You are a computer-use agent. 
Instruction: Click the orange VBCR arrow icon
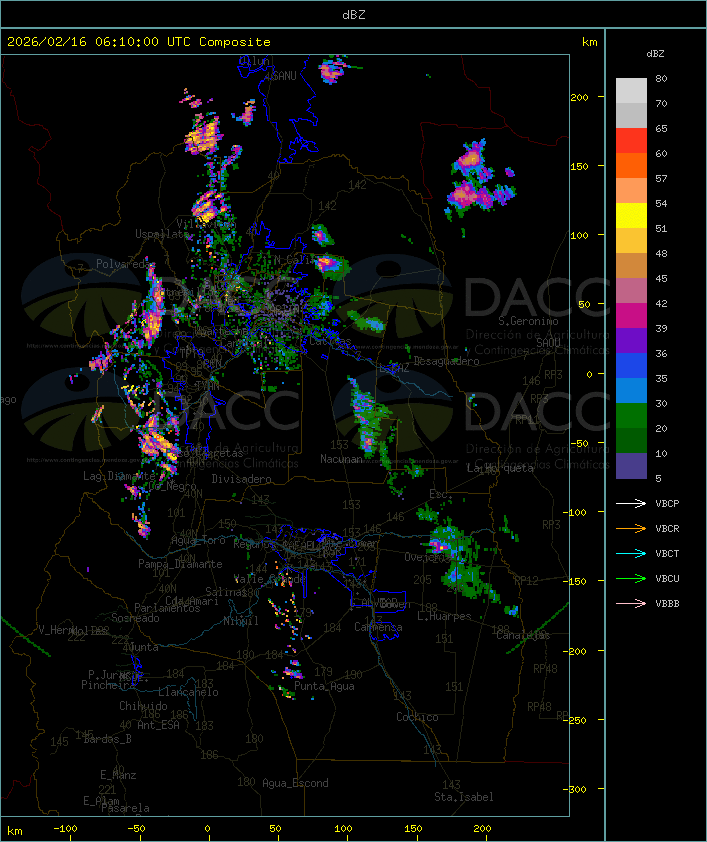[631, 528]
